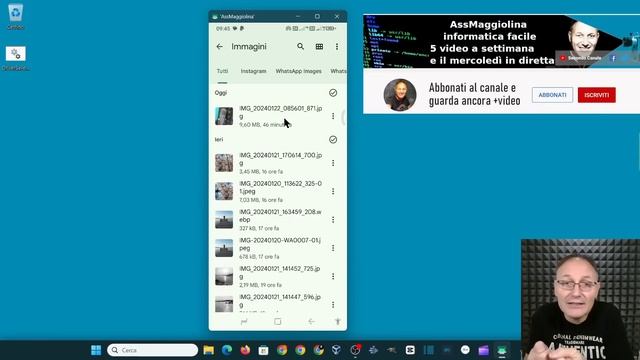Open thumbnail of IMG_20240121_163459_208.webp
This screenshot has height=360, width=640.
[224, 220]
